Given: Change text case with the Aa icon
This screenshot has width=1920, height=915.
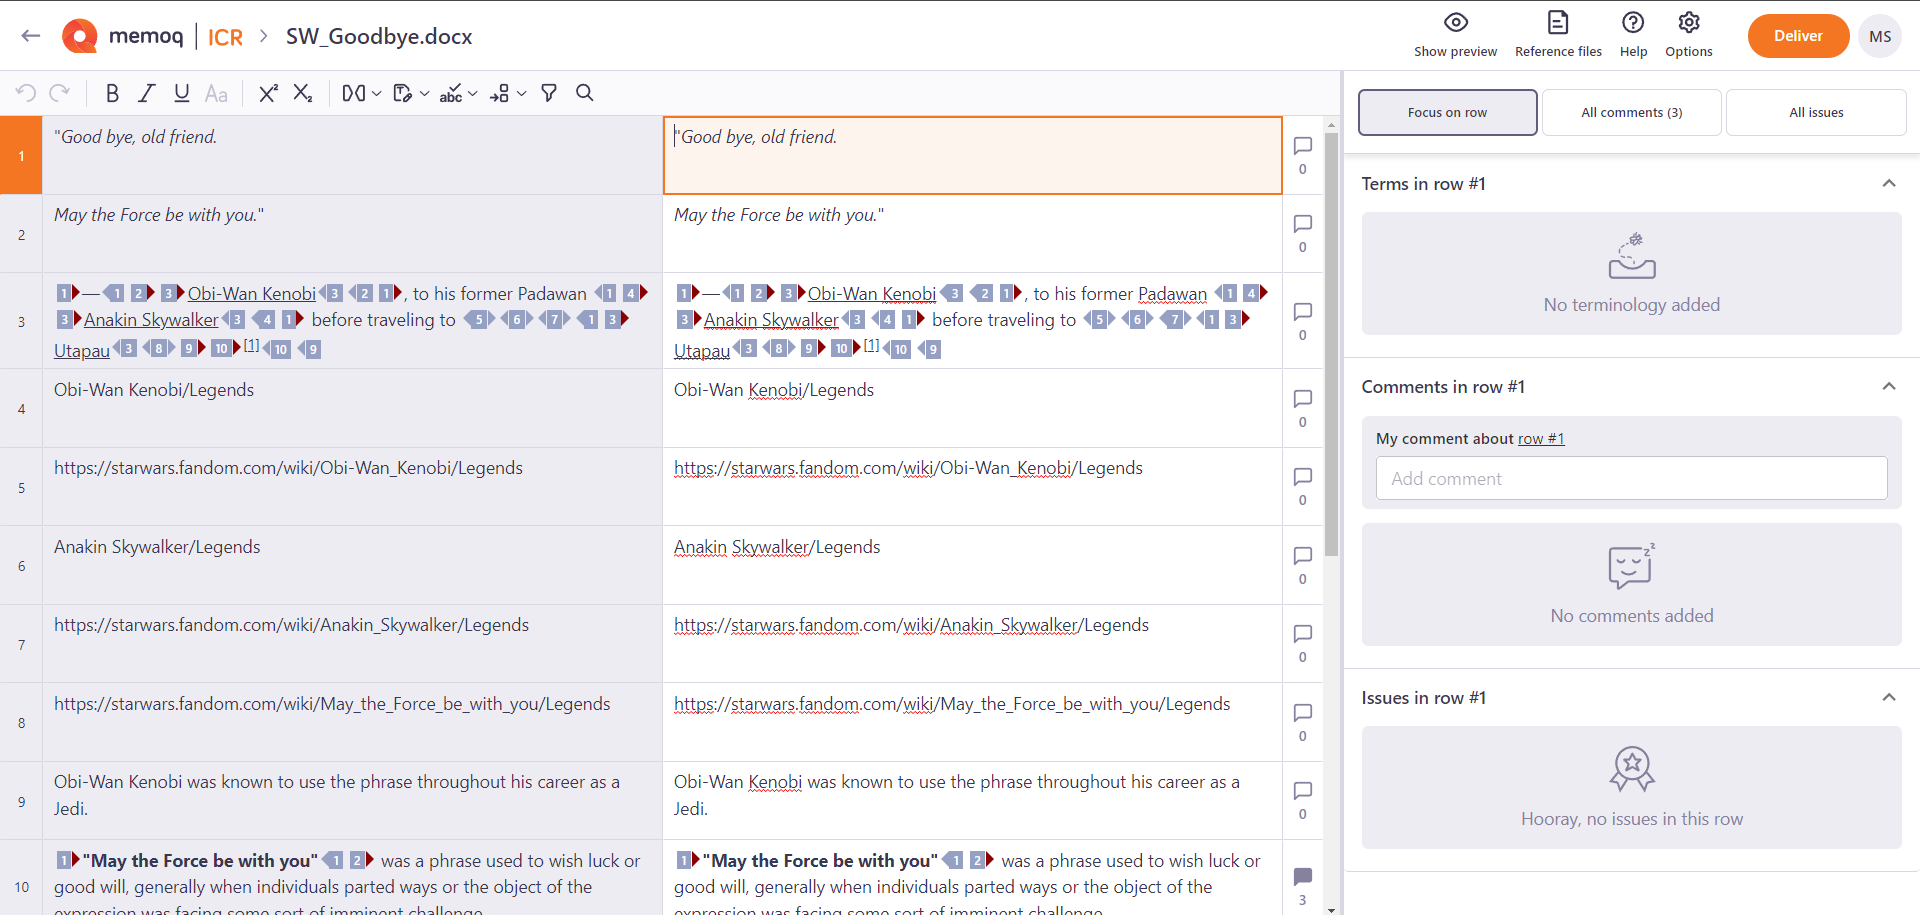Looking at the screenshot, I should (216, 93).
